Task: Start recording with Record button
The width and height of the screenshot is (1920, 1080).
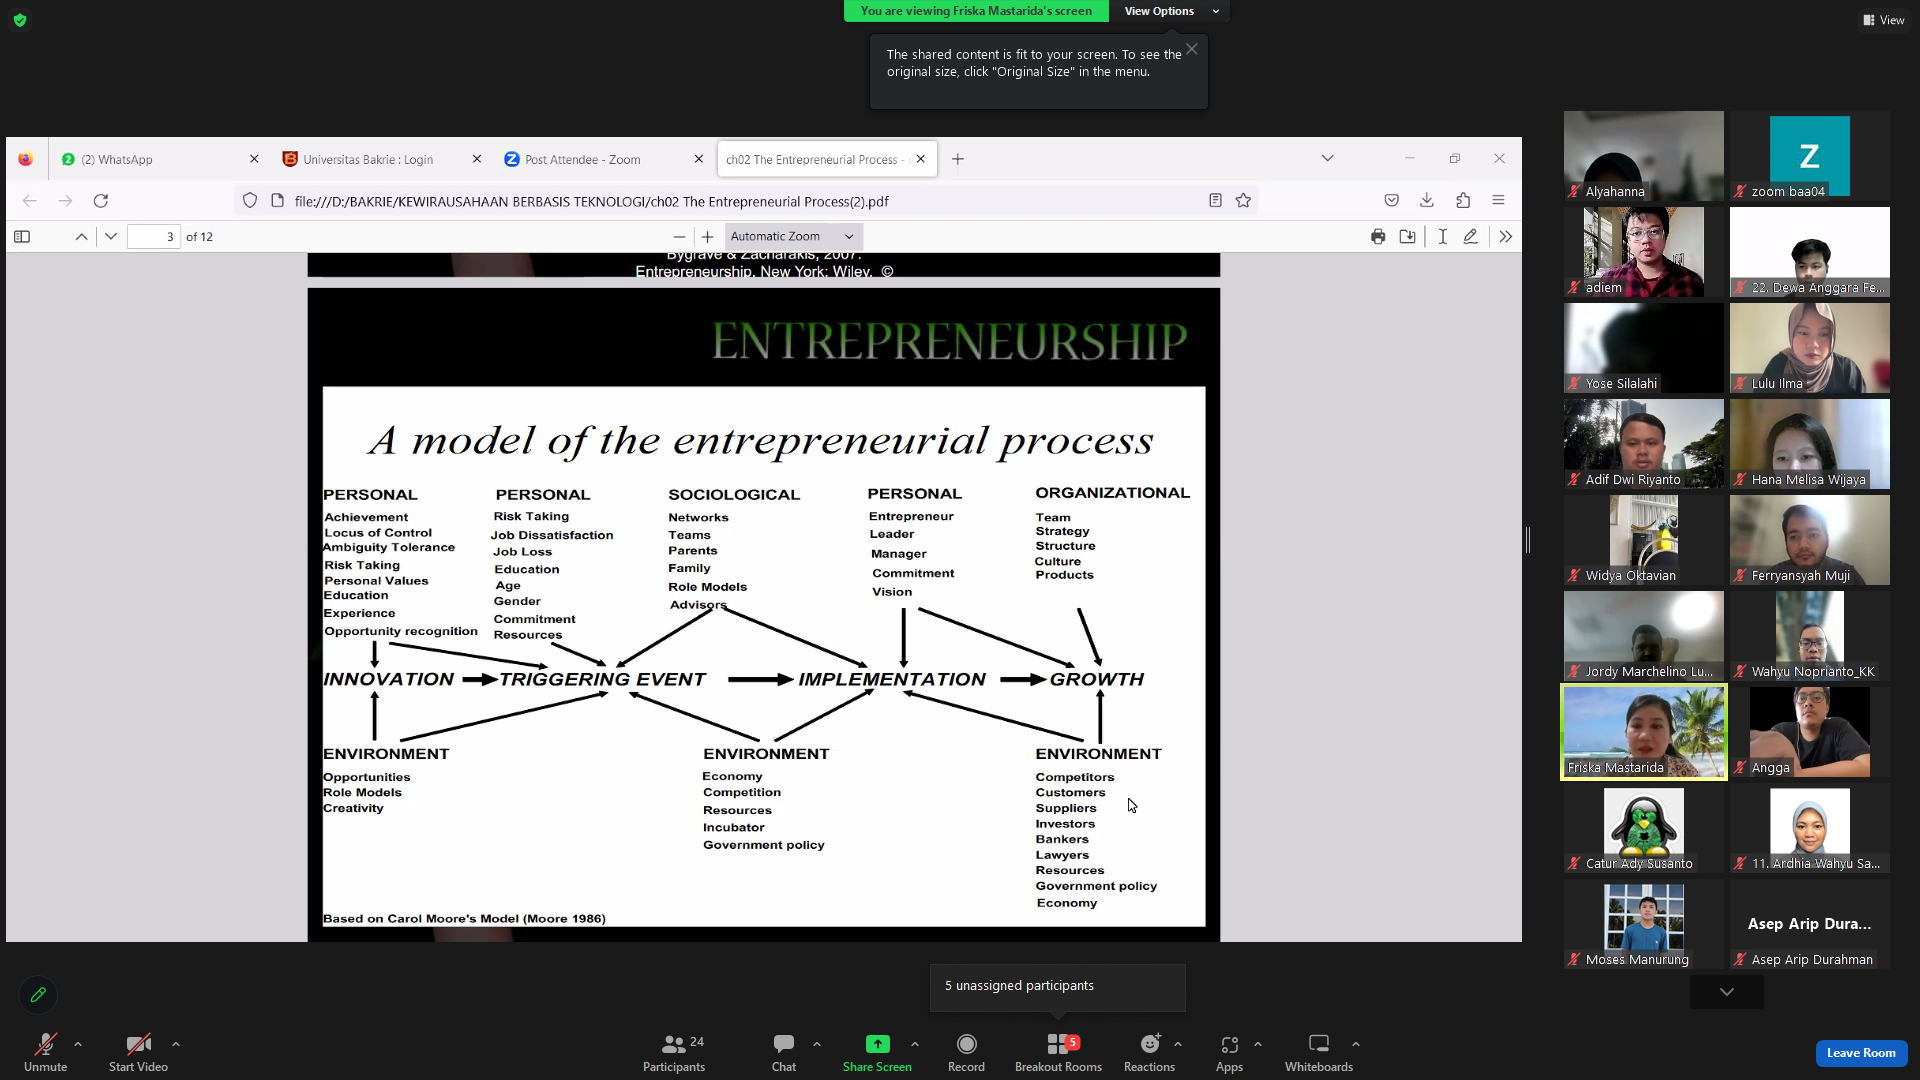Action: (x=966, y=1052)
